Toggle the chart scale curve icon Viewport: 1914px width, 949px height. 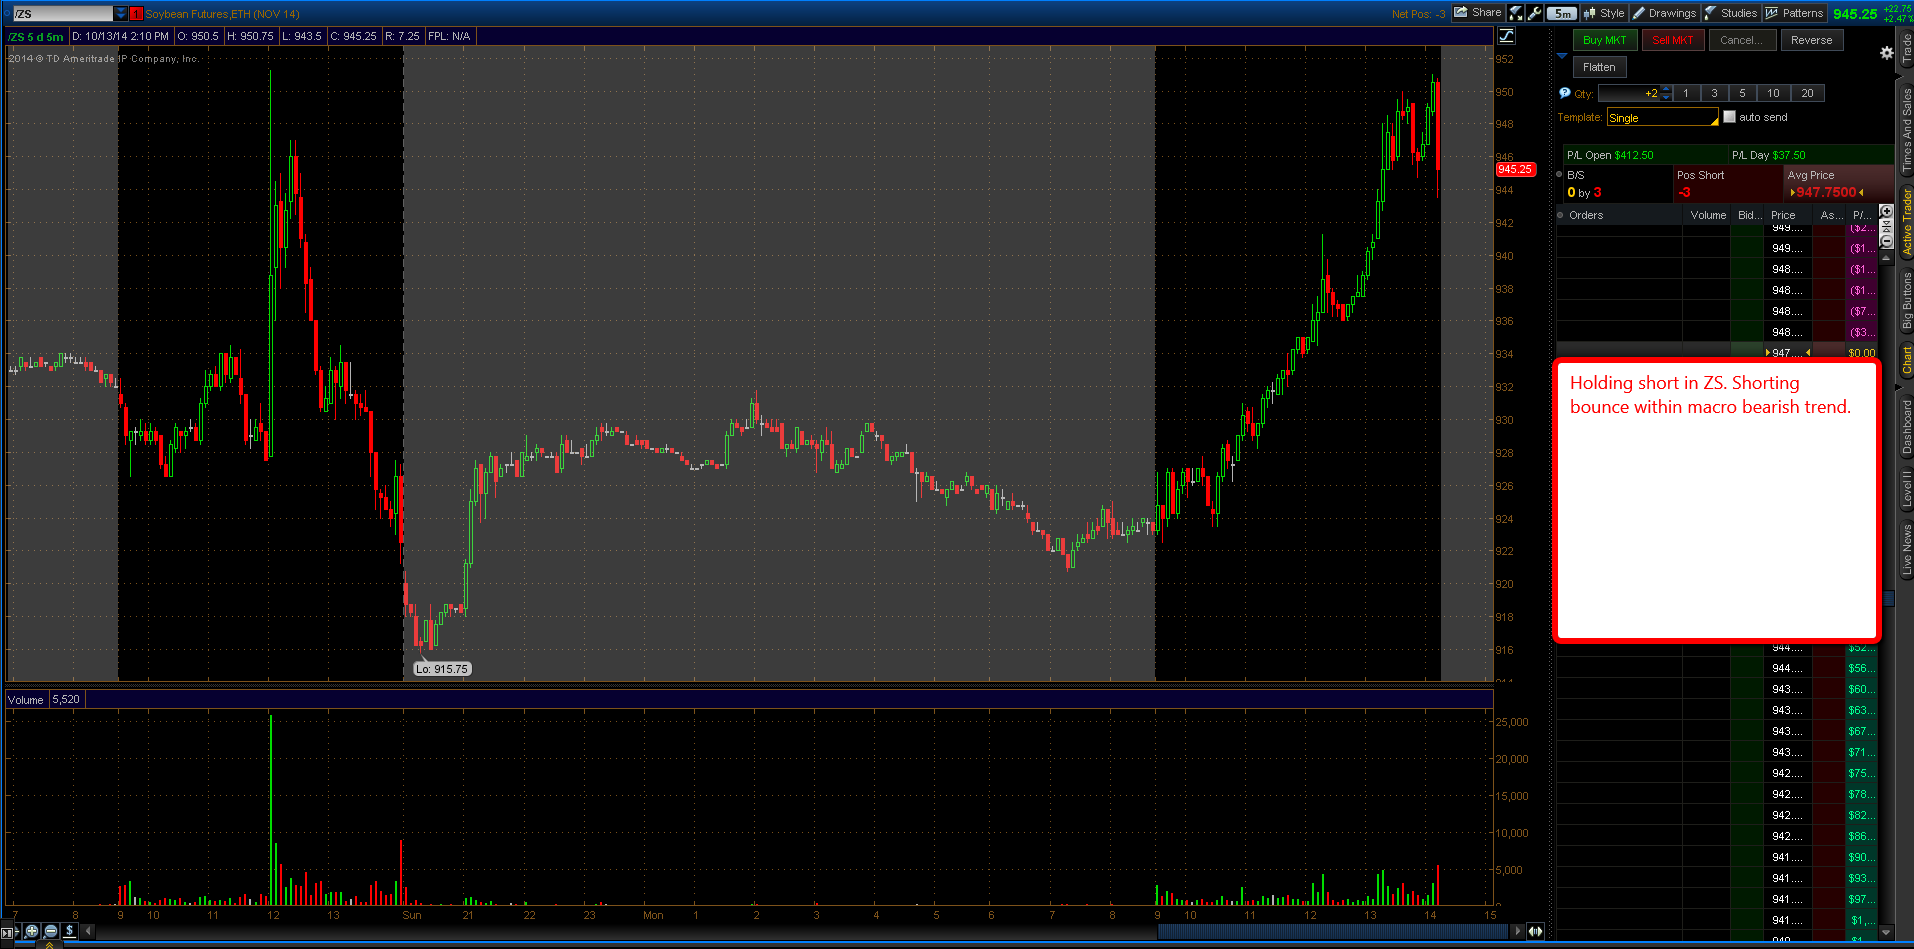[1506, 36]
